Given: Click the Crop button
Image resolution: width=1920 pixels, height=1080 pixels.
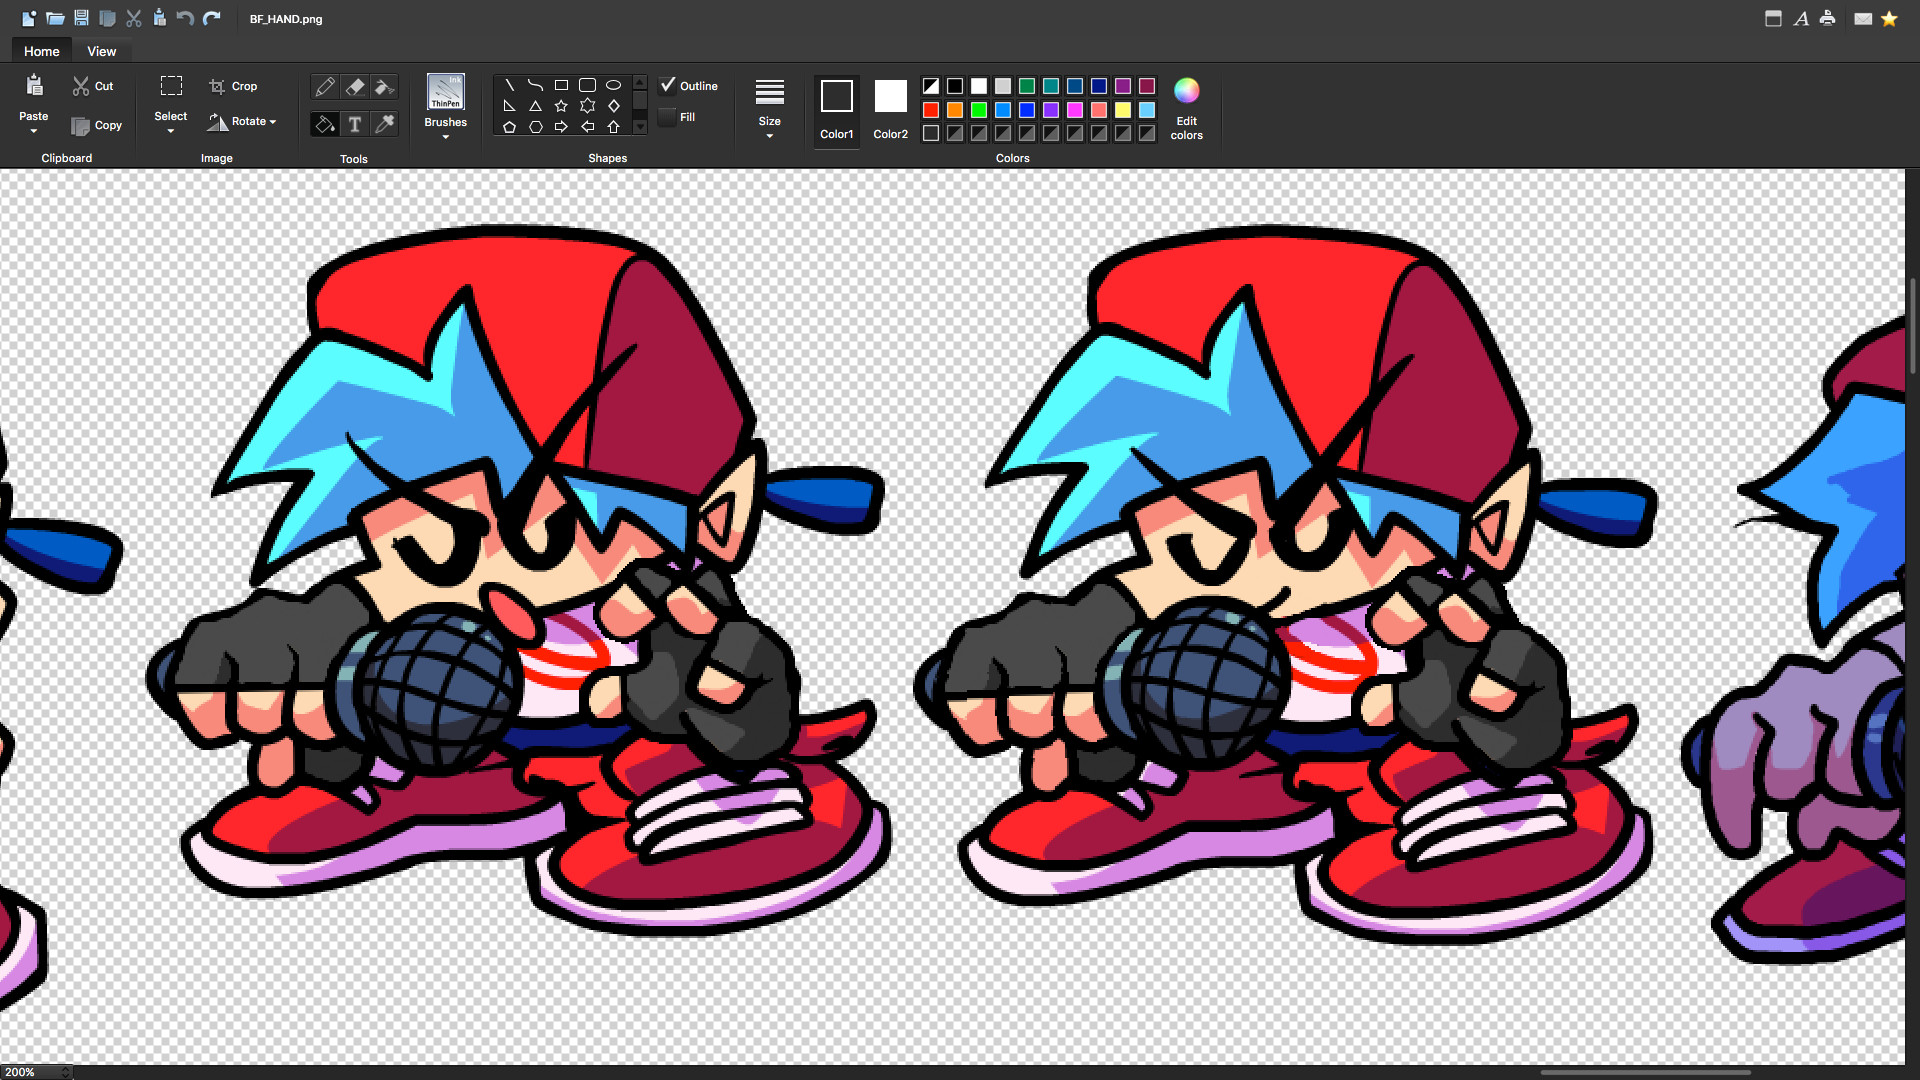Looking at the screenshot, I should click(233, 86).
